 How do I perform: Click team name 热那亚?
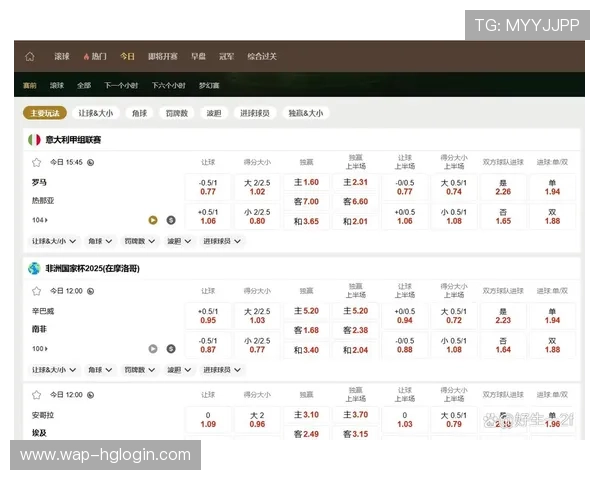click(x=43, y=201)
